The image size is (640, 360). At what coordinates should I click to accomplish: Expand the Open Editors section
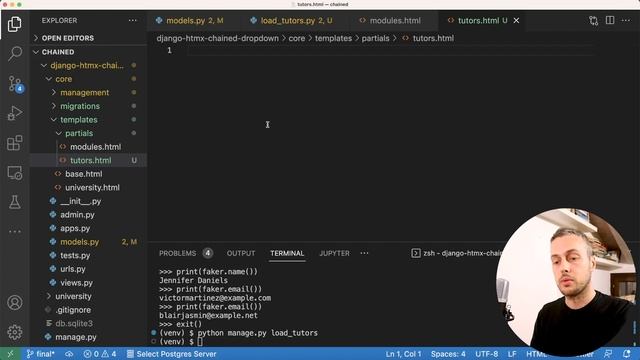pos(67,38)
